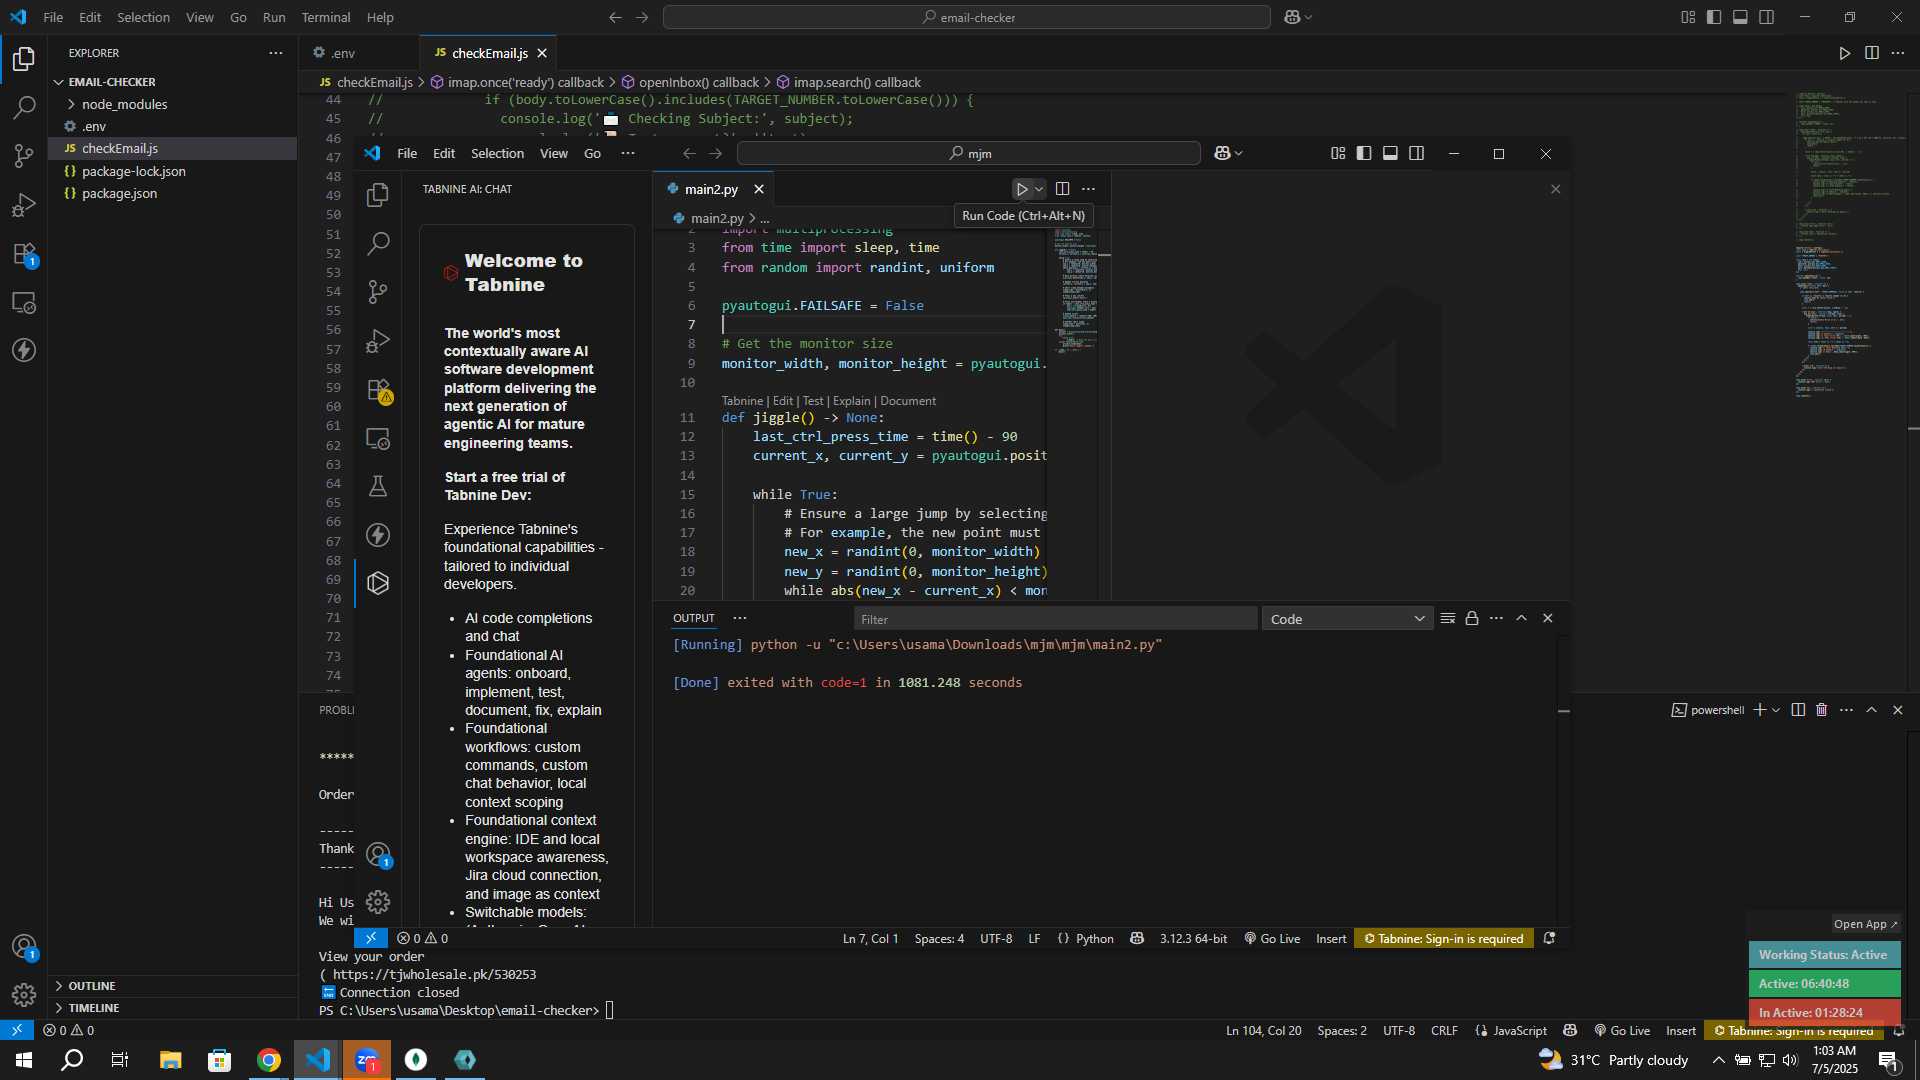This screenshot has width=1920, height=1080.
Task: Open Selection menu in the mjm window
Action: [497, 153]
